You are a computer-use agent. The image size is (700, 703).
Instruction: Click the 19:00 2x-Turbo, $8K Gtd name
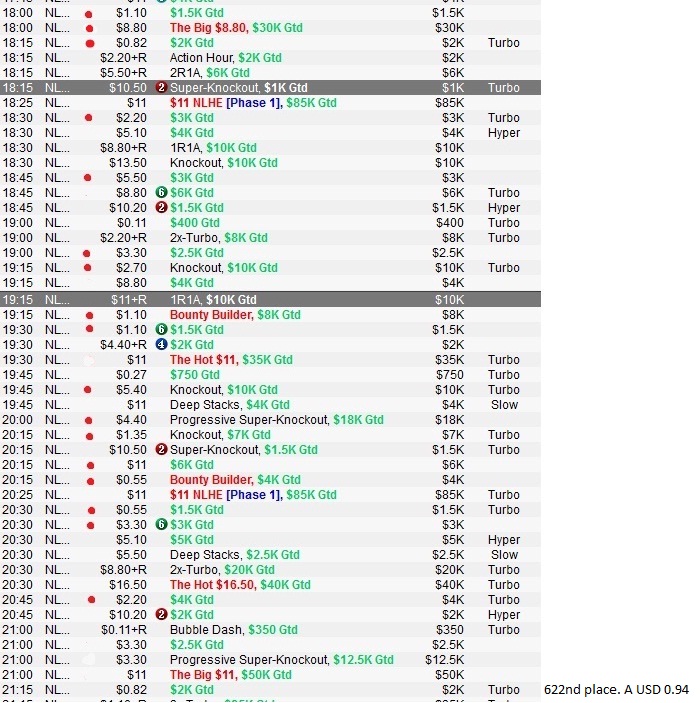(x=218, y=238)
